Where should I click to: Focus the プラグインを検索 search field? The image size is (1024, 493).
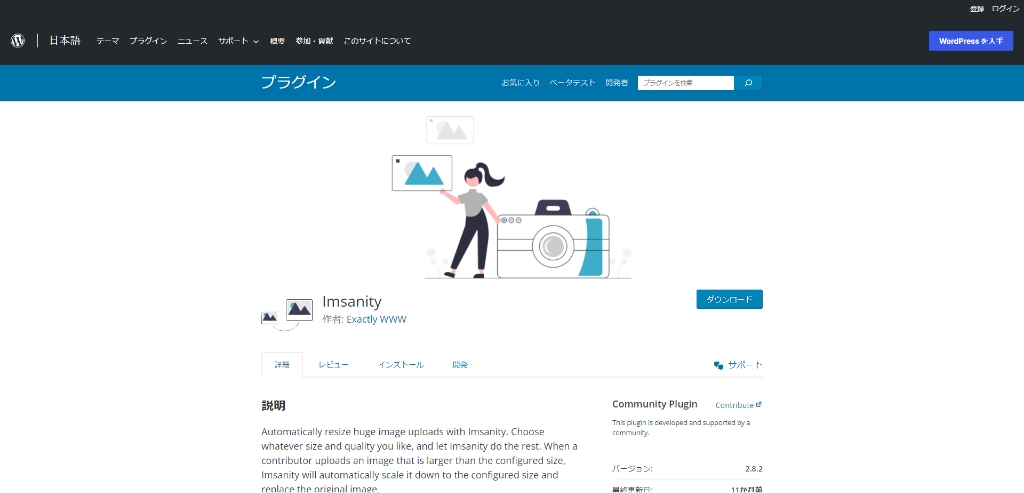(x=685, y=83)
